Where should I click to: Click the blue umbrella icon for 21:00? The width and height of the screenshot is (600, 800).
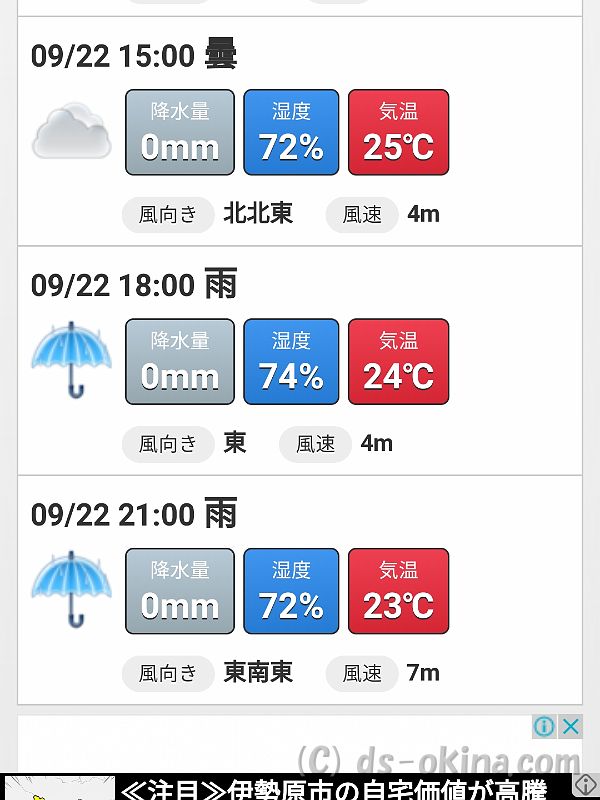click(71, 589)
